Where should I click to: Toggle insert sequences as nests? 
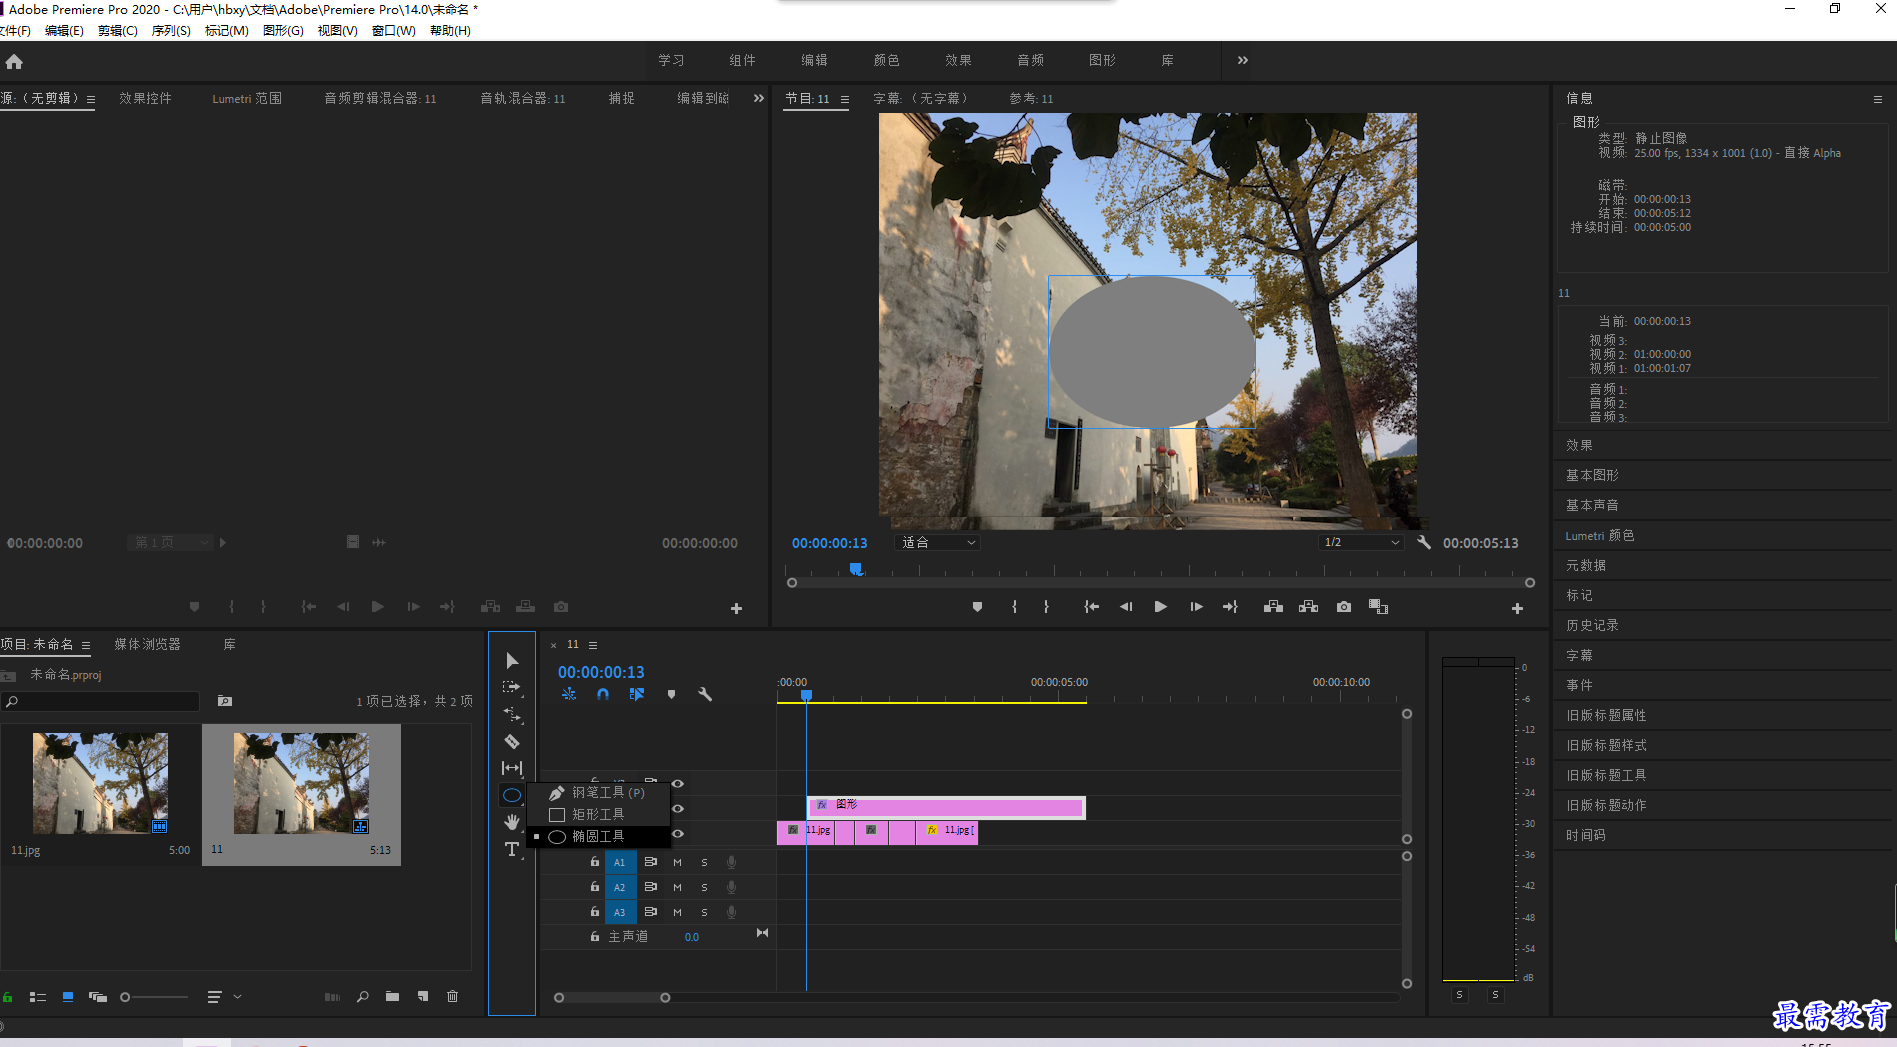point(568,694)
